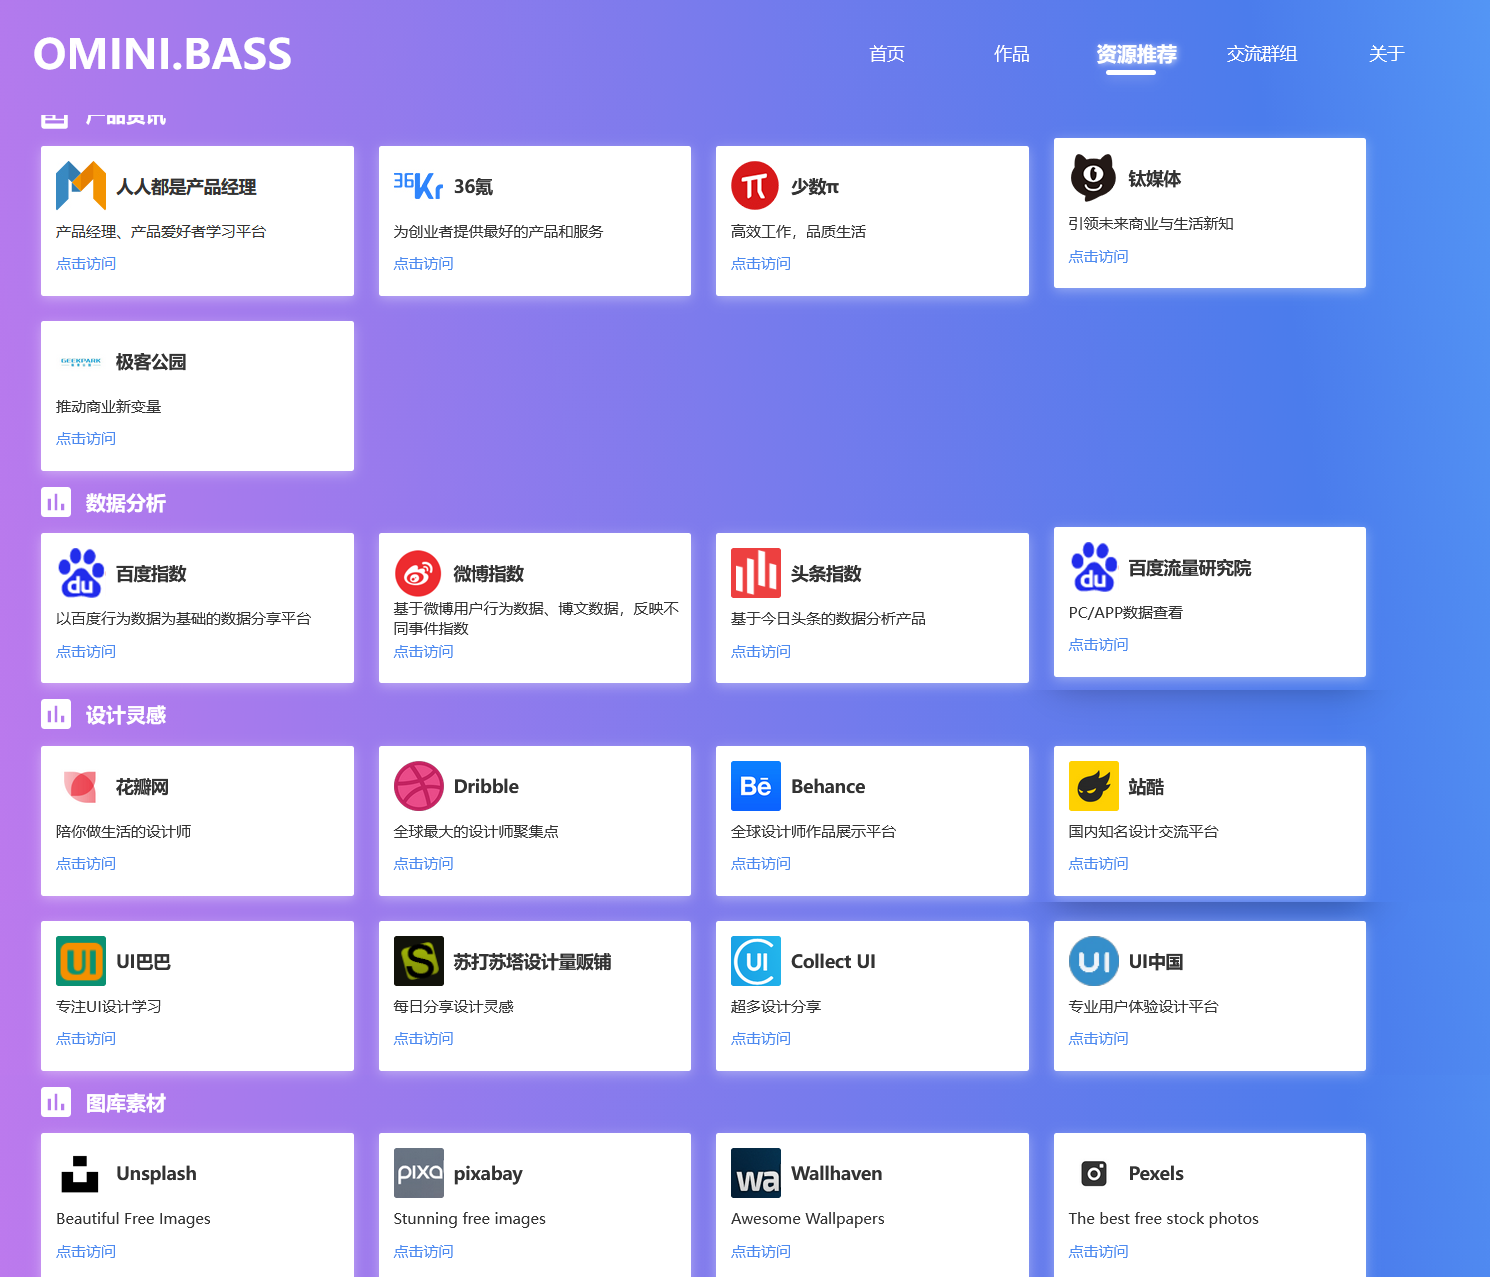Click 点击访问 under 少数π
Image resolution: width=1490 pixels, height=1277 pixels.
[761, 264]
